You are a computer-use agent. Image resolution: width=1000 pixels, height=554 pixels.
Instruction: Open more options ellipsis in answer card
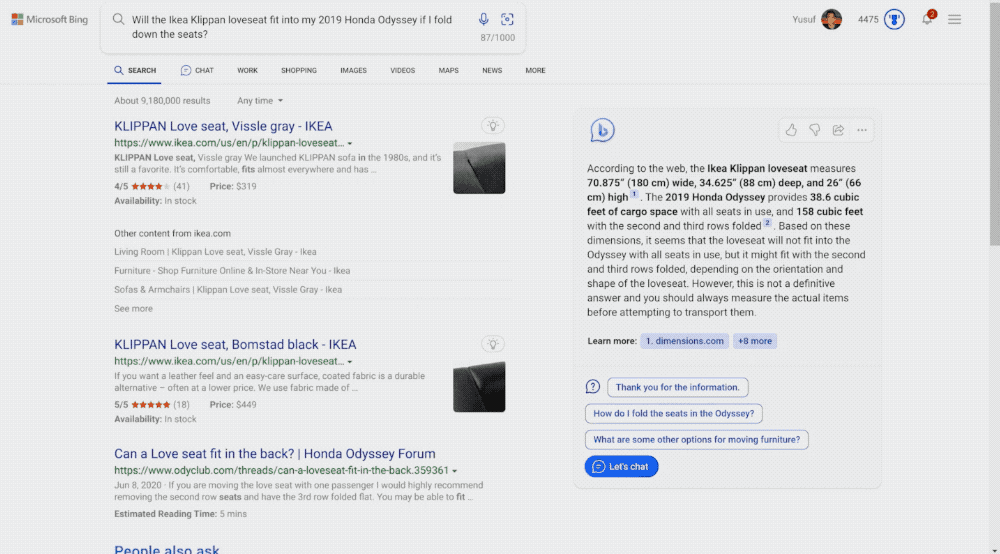coord(862,130)
